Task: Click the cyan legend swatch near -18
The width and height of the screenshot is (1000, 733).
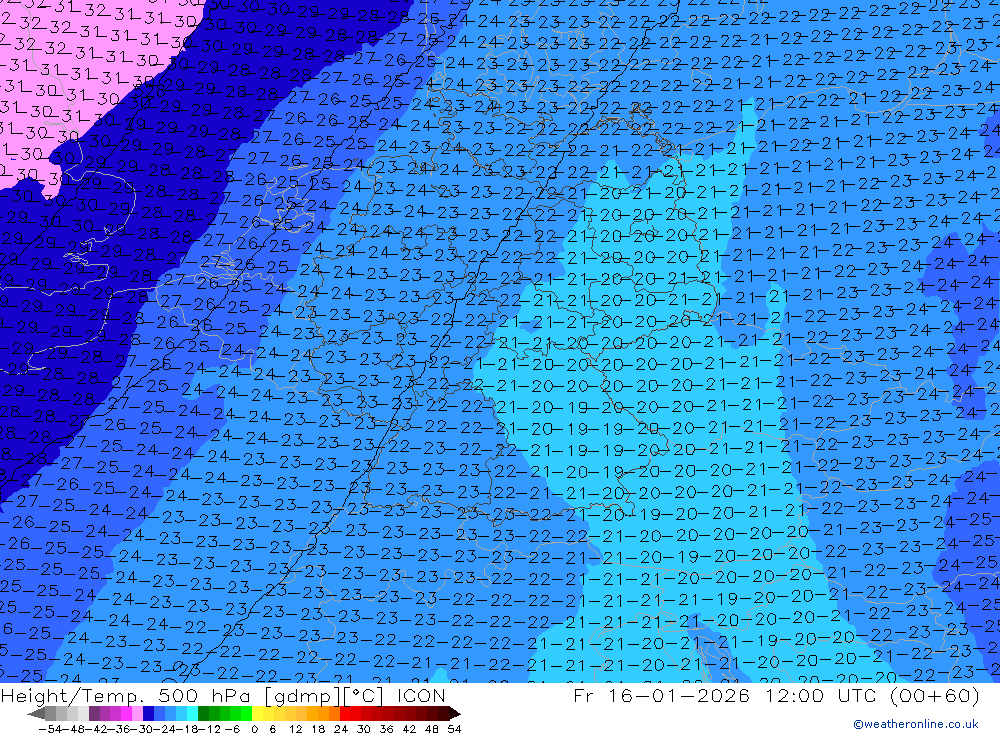Action: point(192,713)
